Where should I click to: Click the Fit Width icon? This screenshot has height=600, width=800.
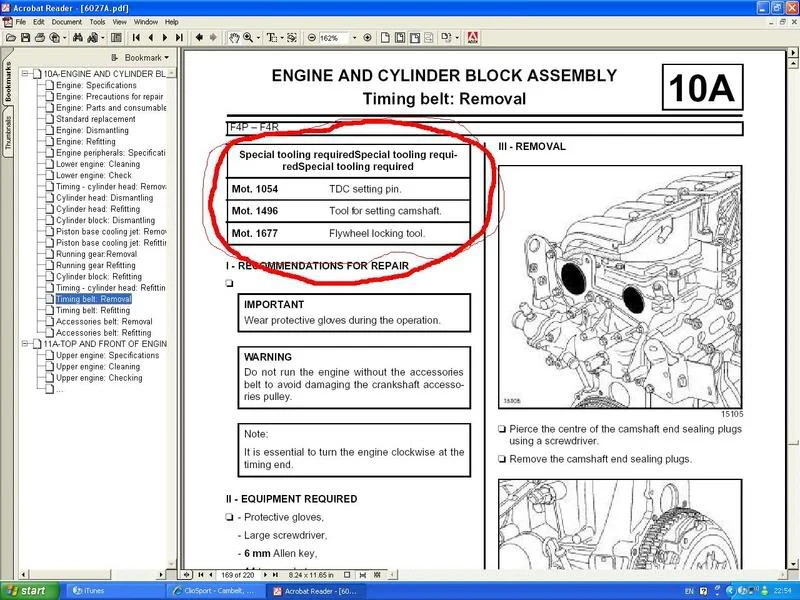point(415,38)
